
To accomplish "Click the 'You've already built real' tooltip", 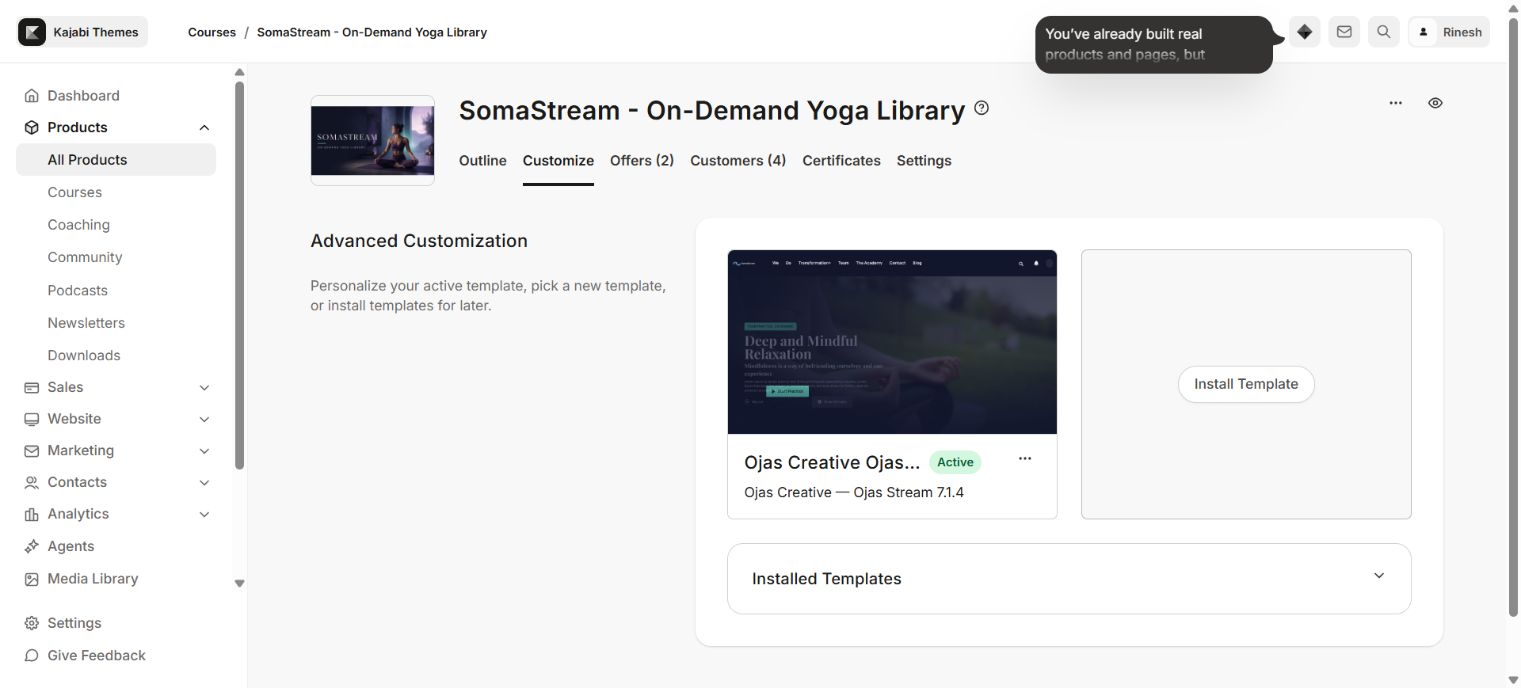I will (1154, 44).
